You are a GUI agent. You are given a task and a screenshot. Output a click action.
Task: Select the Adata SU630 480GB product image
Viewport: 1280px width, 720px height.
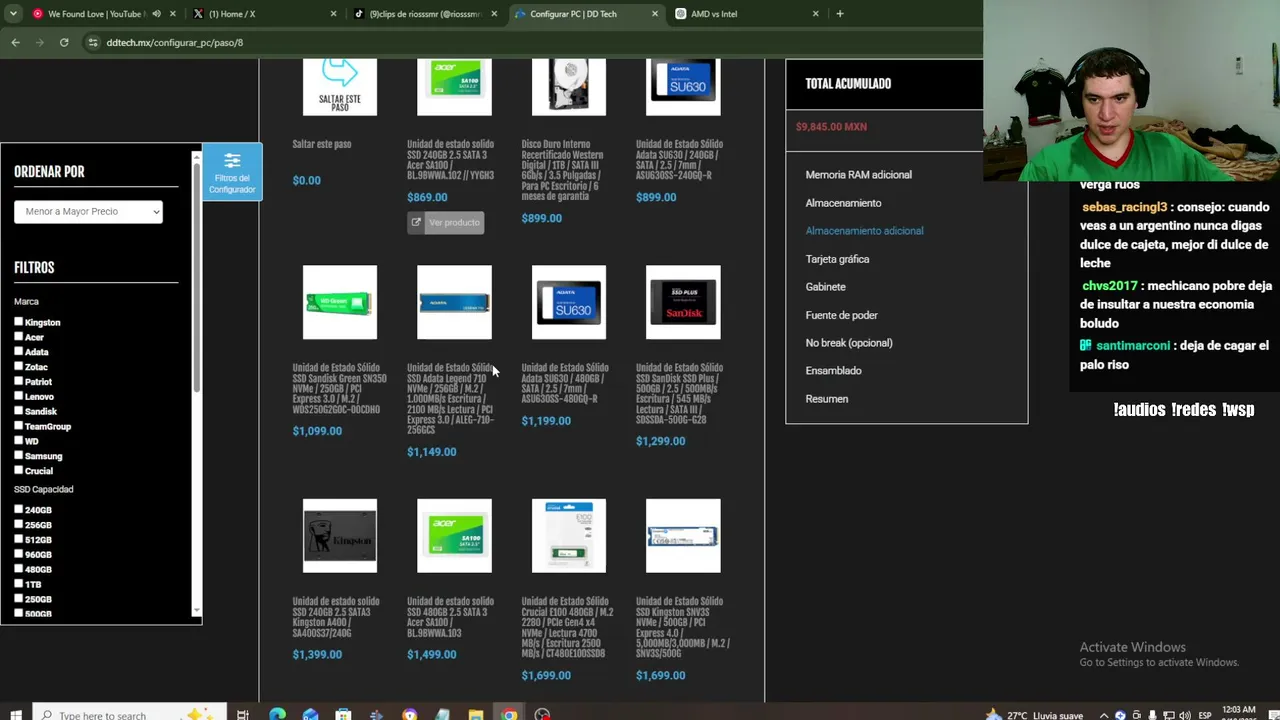click(x=569, y=302)
